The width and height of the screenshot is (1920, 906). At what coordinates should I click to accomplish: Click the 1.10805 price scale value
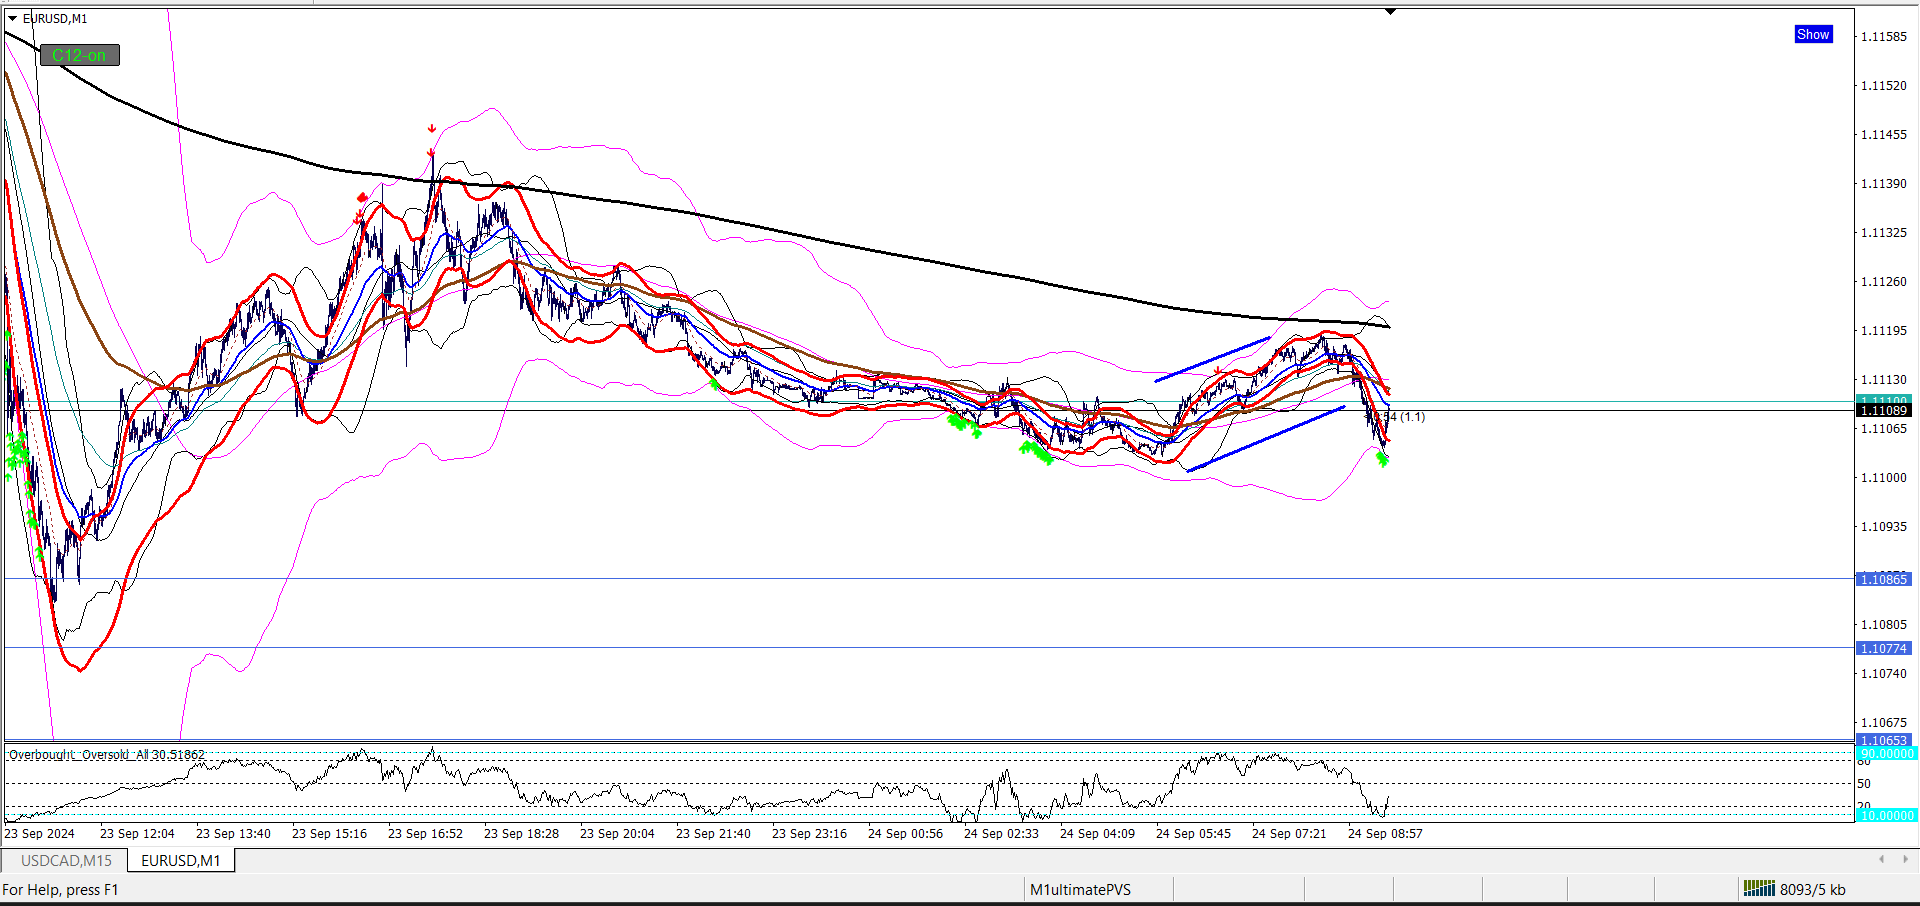[1884, 625]
